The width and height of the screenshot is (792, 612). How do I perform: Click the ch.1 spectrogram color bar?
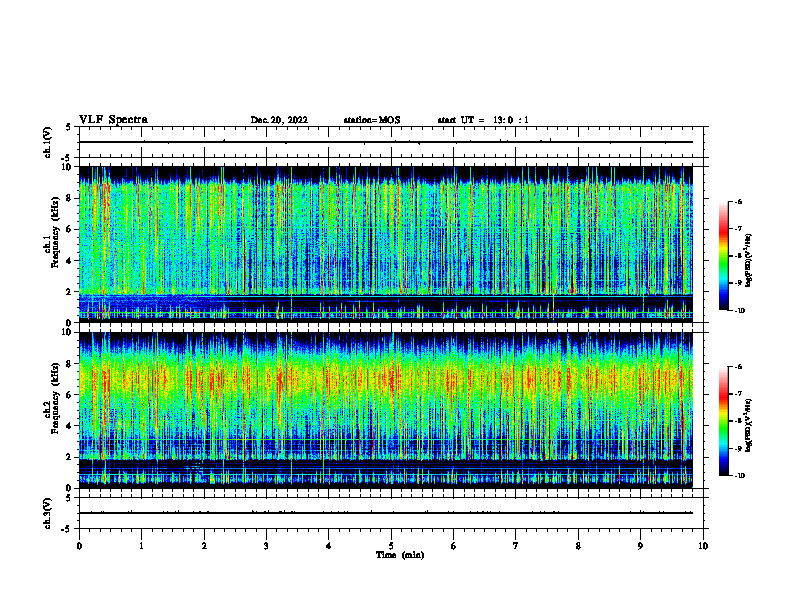[724, 256]
